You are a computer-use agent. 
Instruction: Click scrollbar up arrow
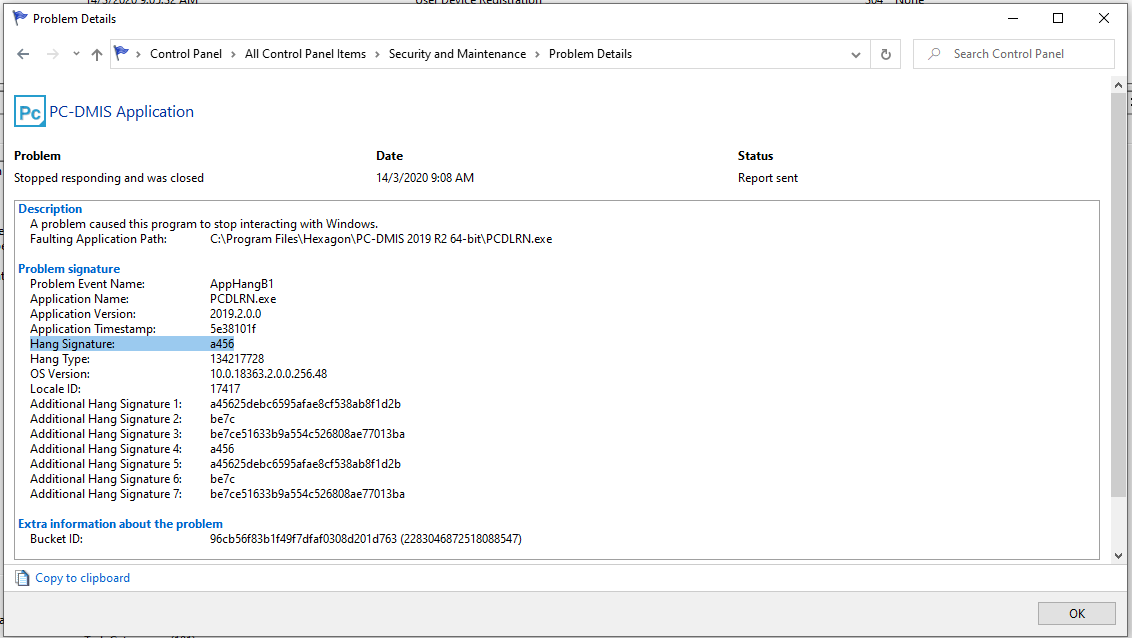point(1118,85)
